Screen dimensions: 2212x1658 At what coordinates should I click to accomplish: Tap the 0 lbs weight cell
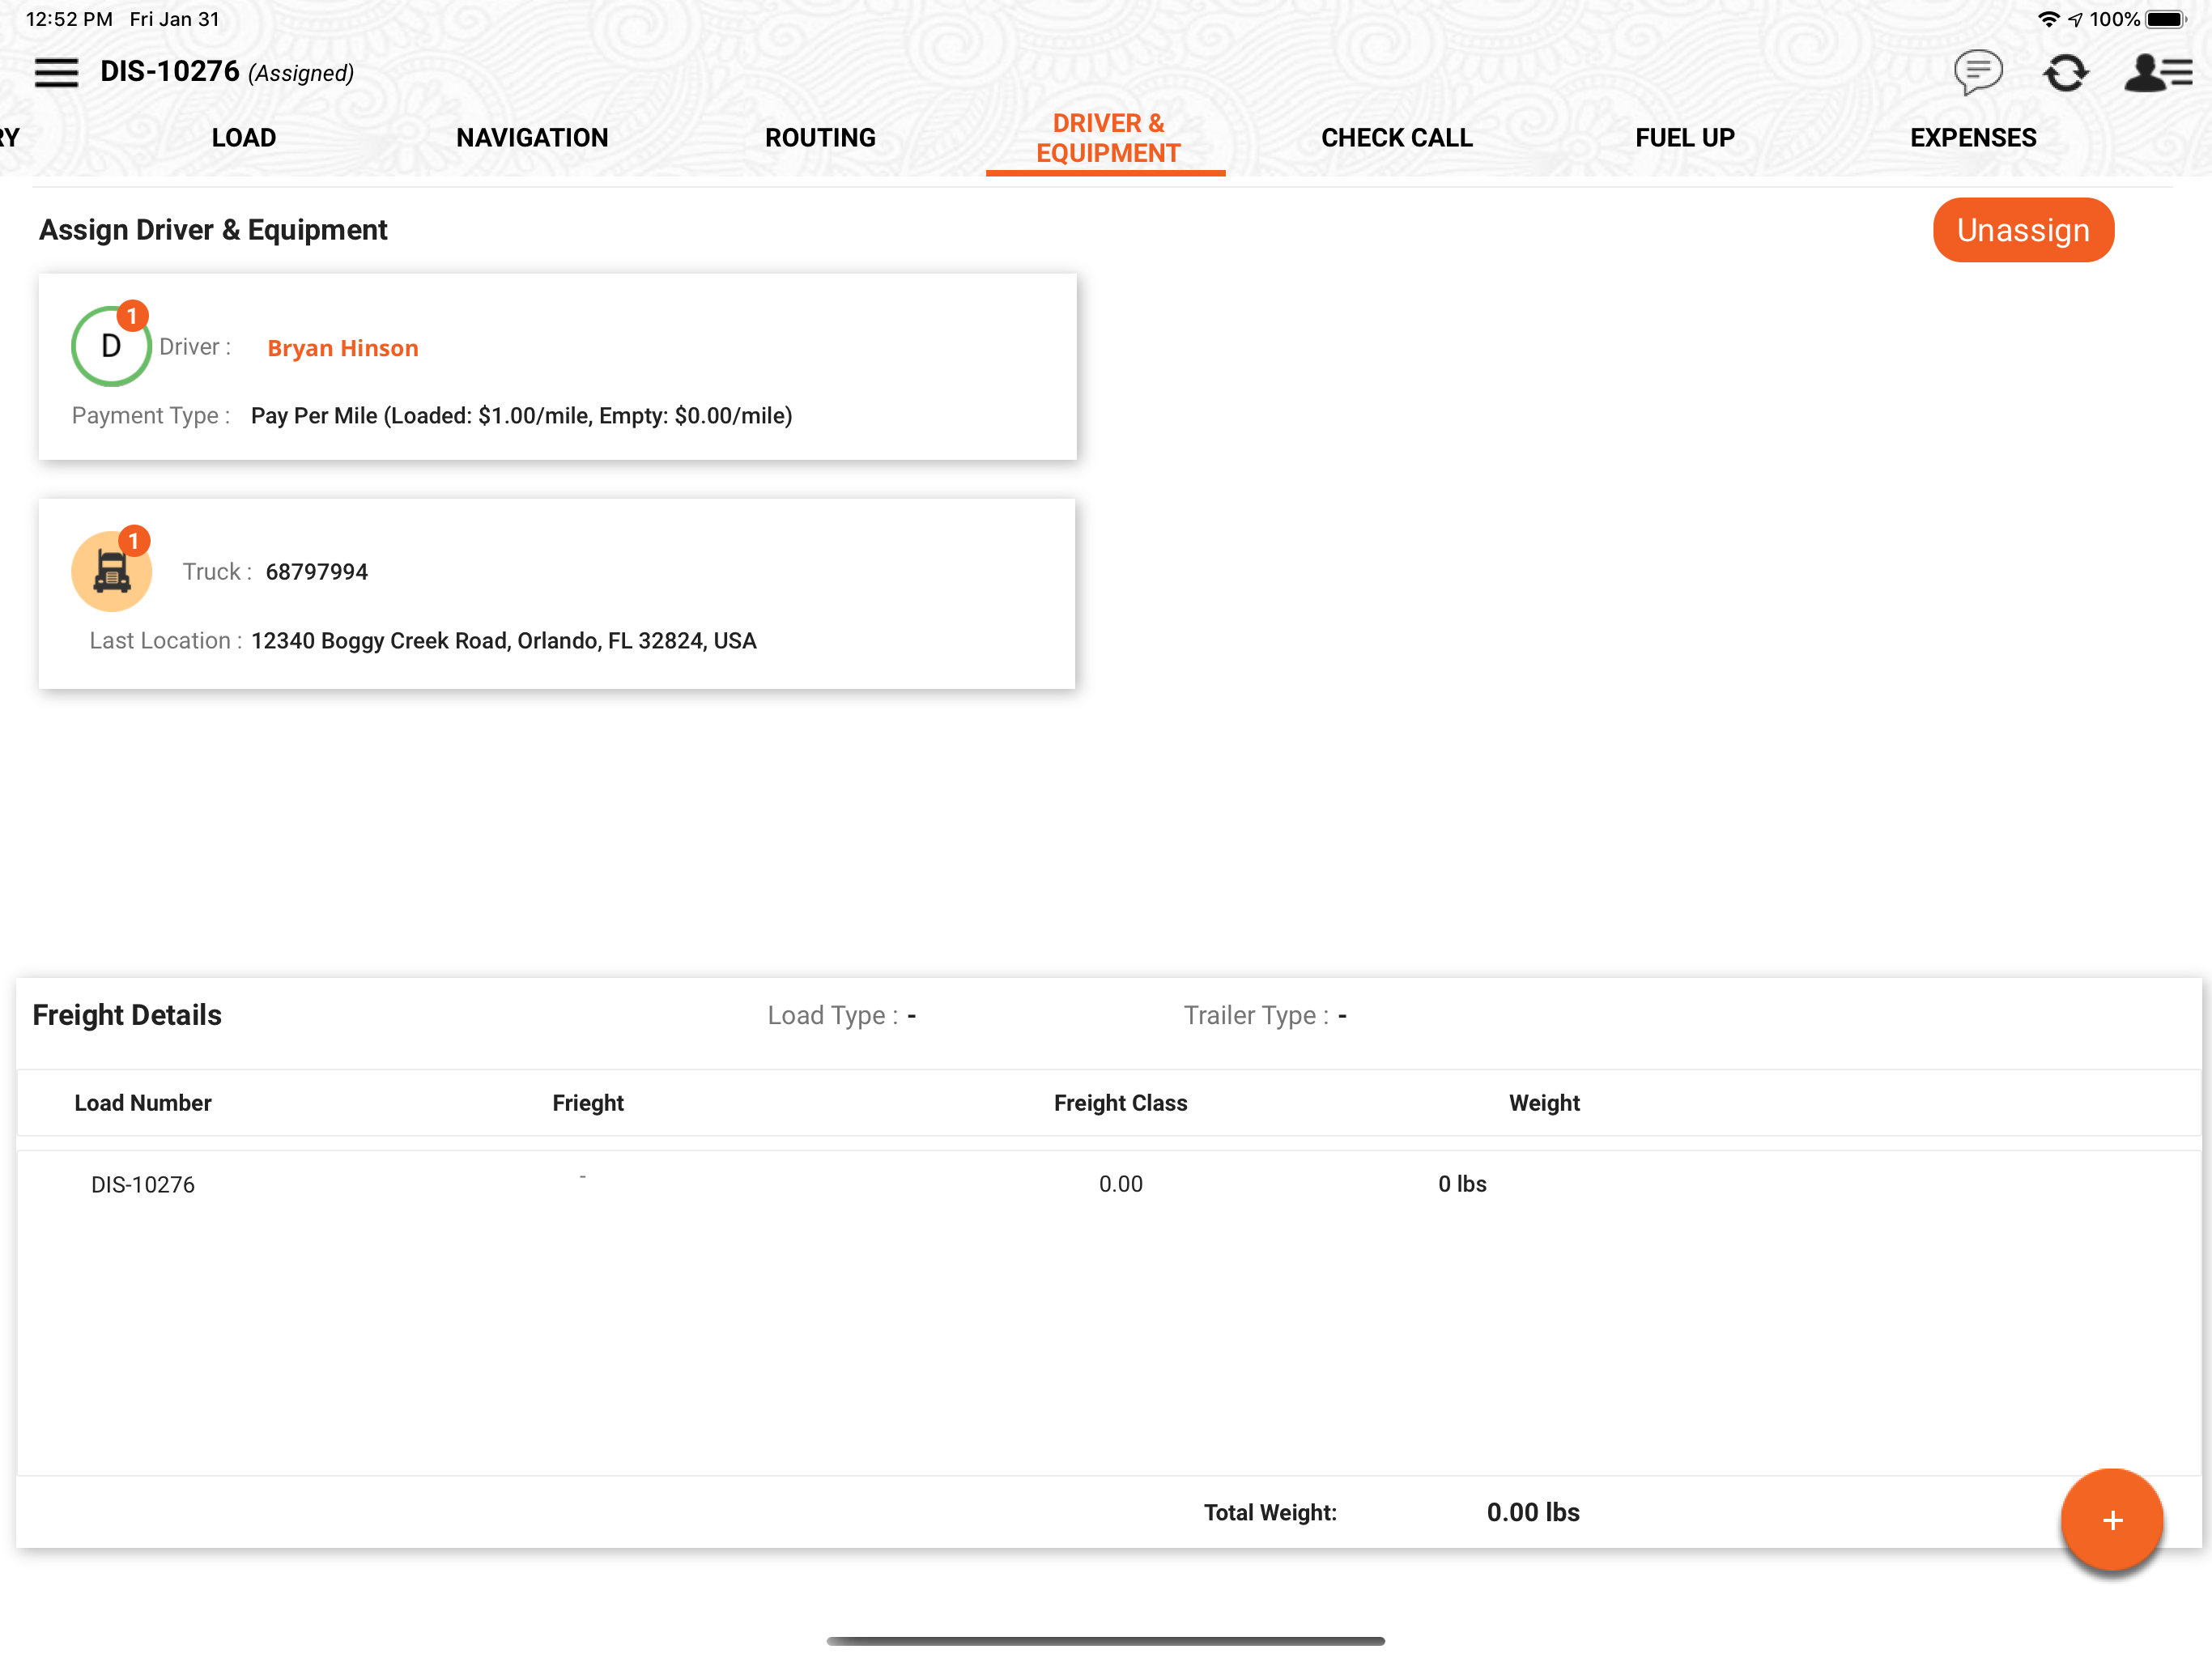(x=1461, y=1183)
